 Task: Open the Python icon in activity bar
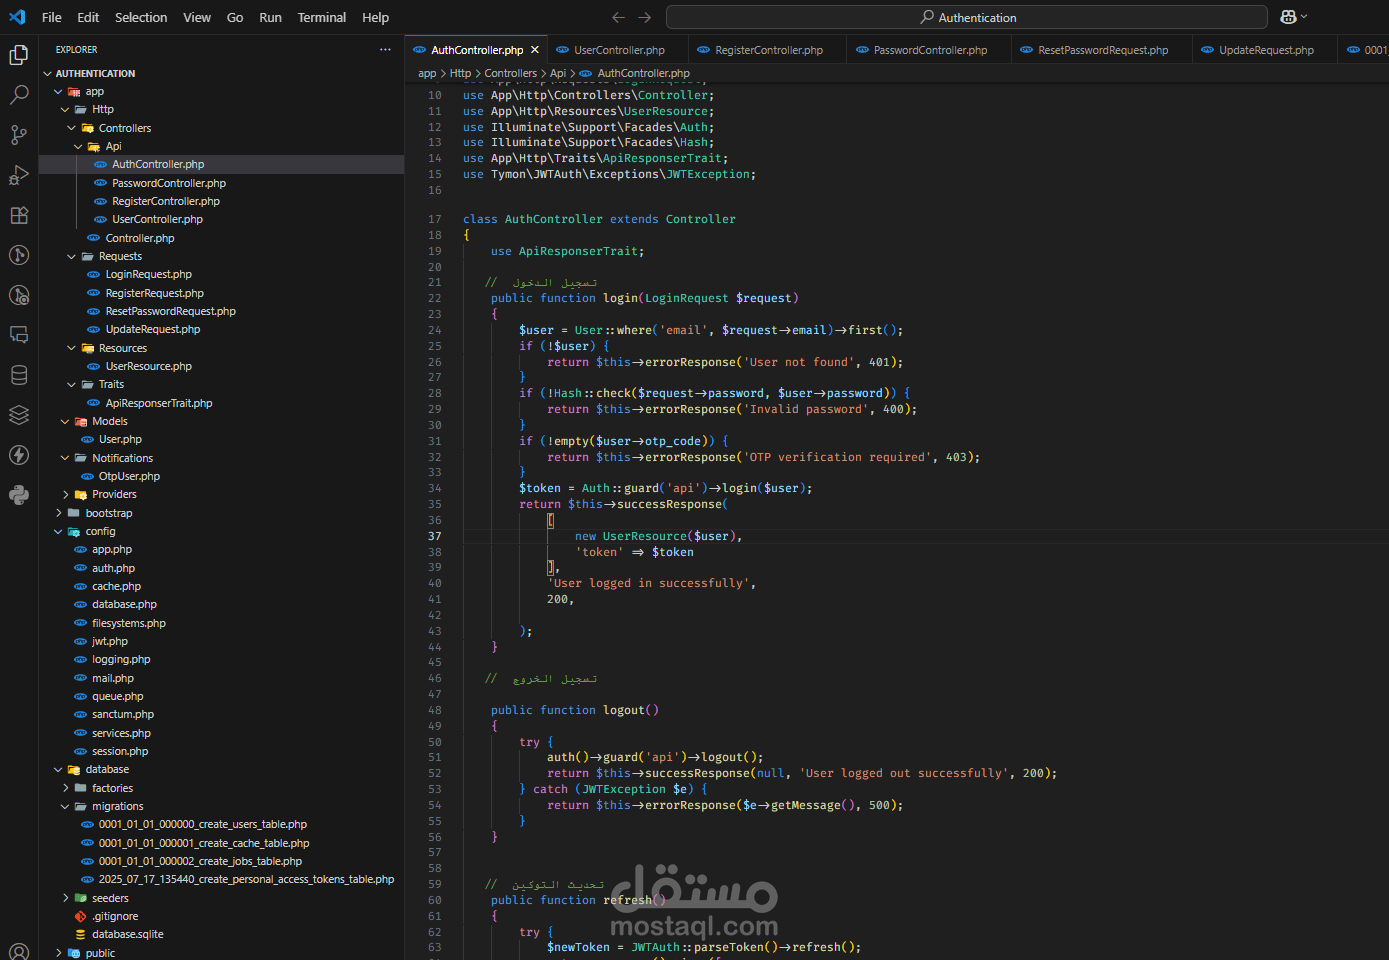coord(19,495)
